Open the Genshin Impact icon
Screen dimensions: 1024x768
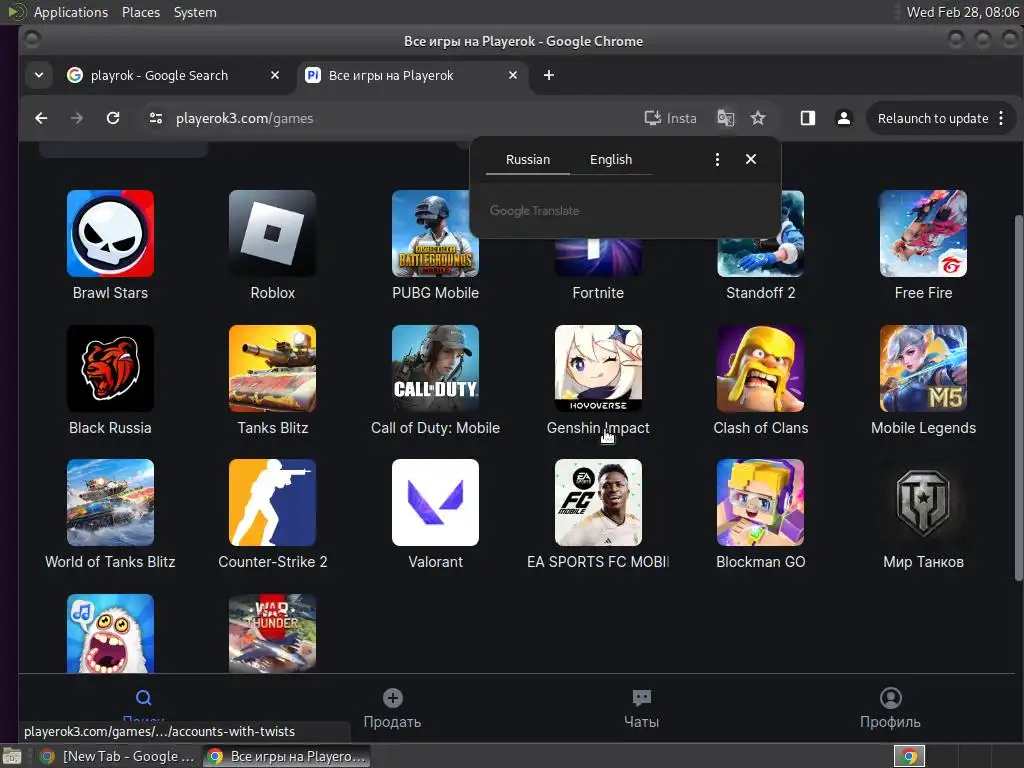click(598, 368)
